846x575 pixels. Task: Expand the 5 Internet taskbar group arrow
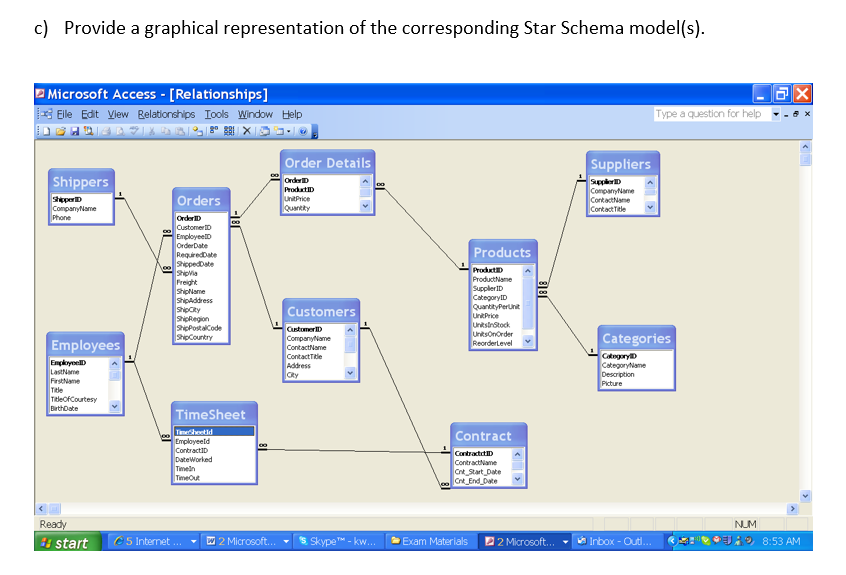pyautogui.click(x=193, y=541)
